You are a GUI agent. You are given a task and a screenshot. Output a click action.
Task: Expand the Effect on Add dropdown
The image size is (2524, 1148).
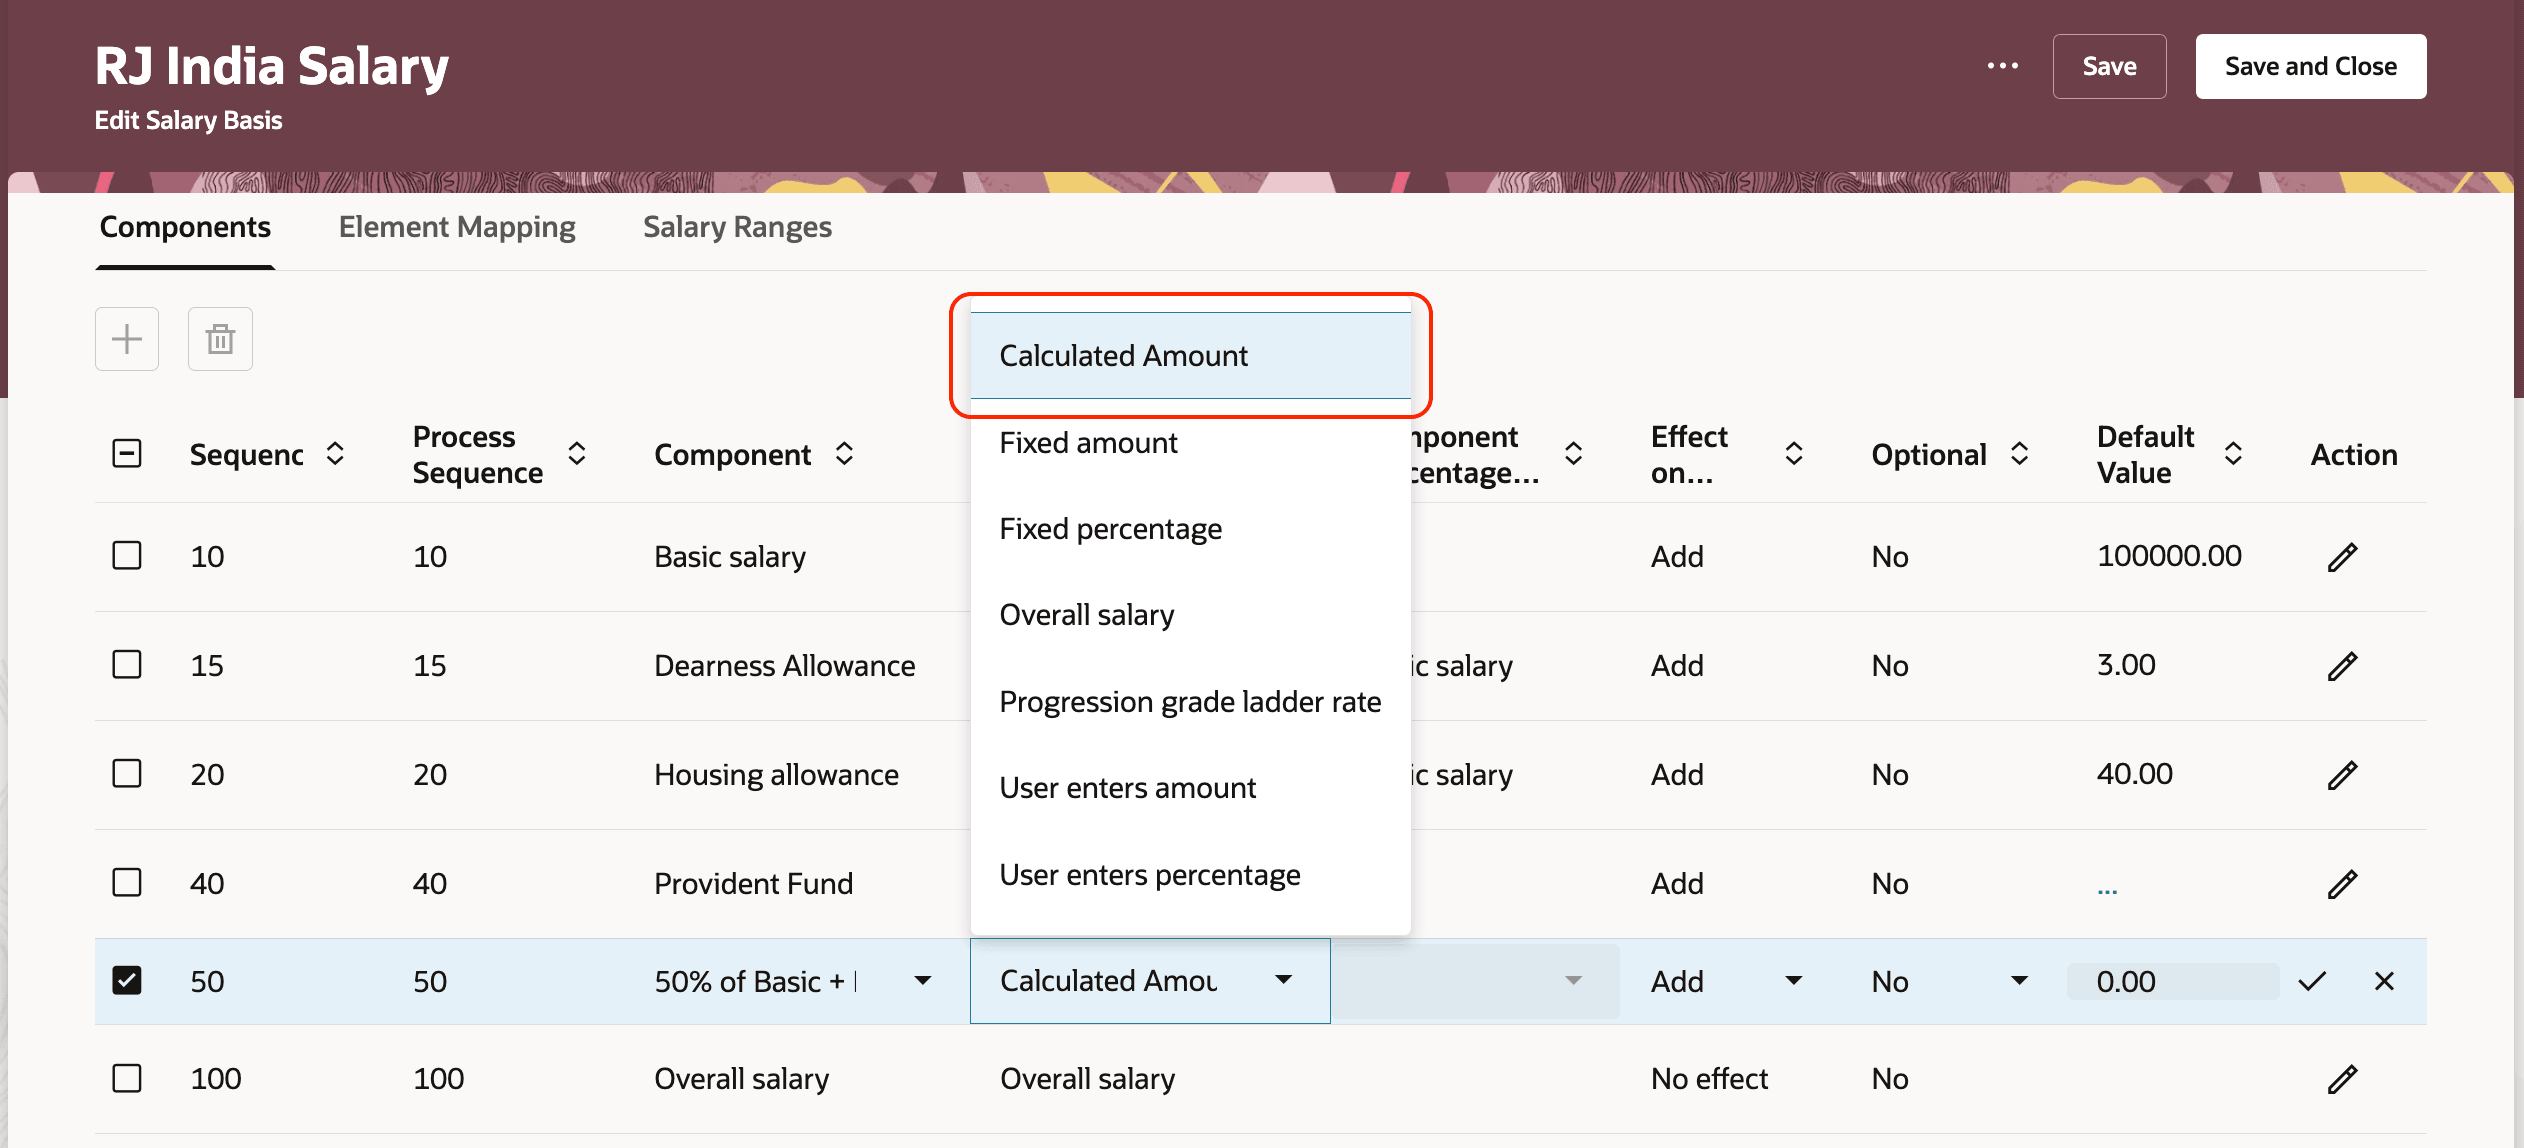[x=1794, y=981]
